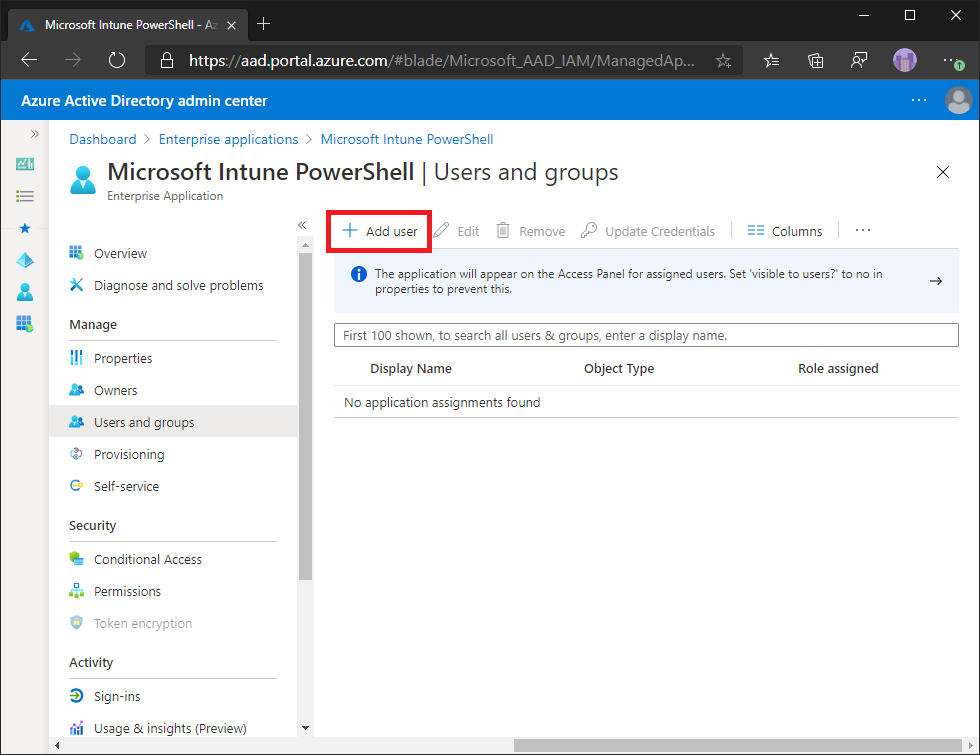
Task: Open Azure Active Directory diamond icon
Action: coord(25,260)
